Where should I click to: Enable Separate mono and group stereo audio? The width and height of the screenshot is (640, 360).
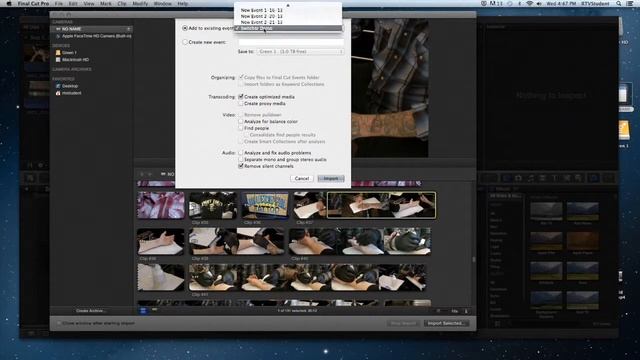241,160
